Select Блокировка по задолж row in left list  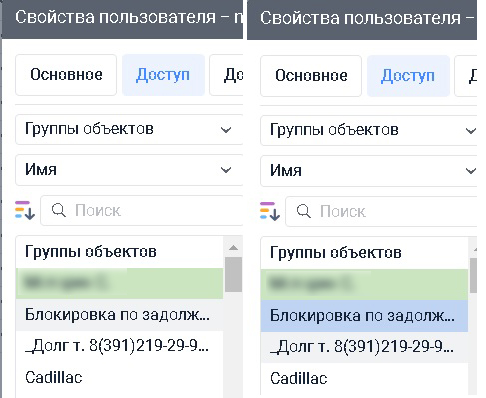tap(119, 315)
